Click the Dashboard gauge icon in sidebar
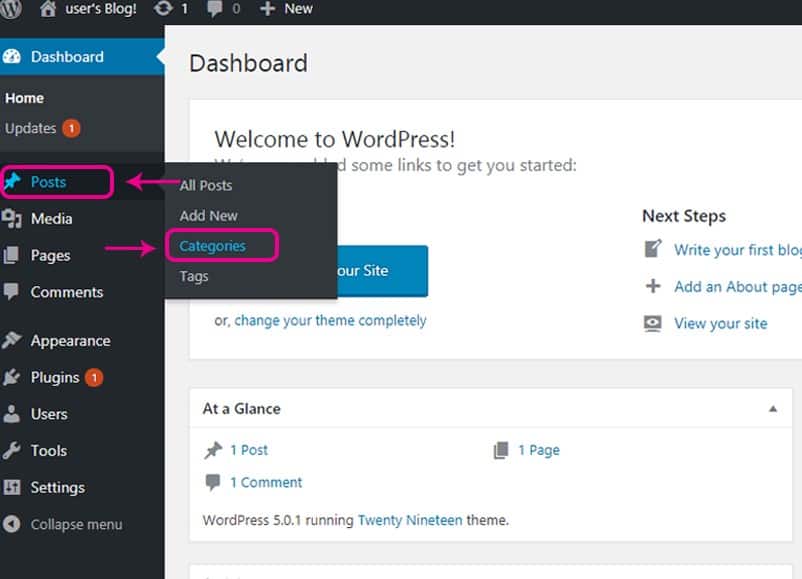 pyautogui.click(x=12, y=56)
